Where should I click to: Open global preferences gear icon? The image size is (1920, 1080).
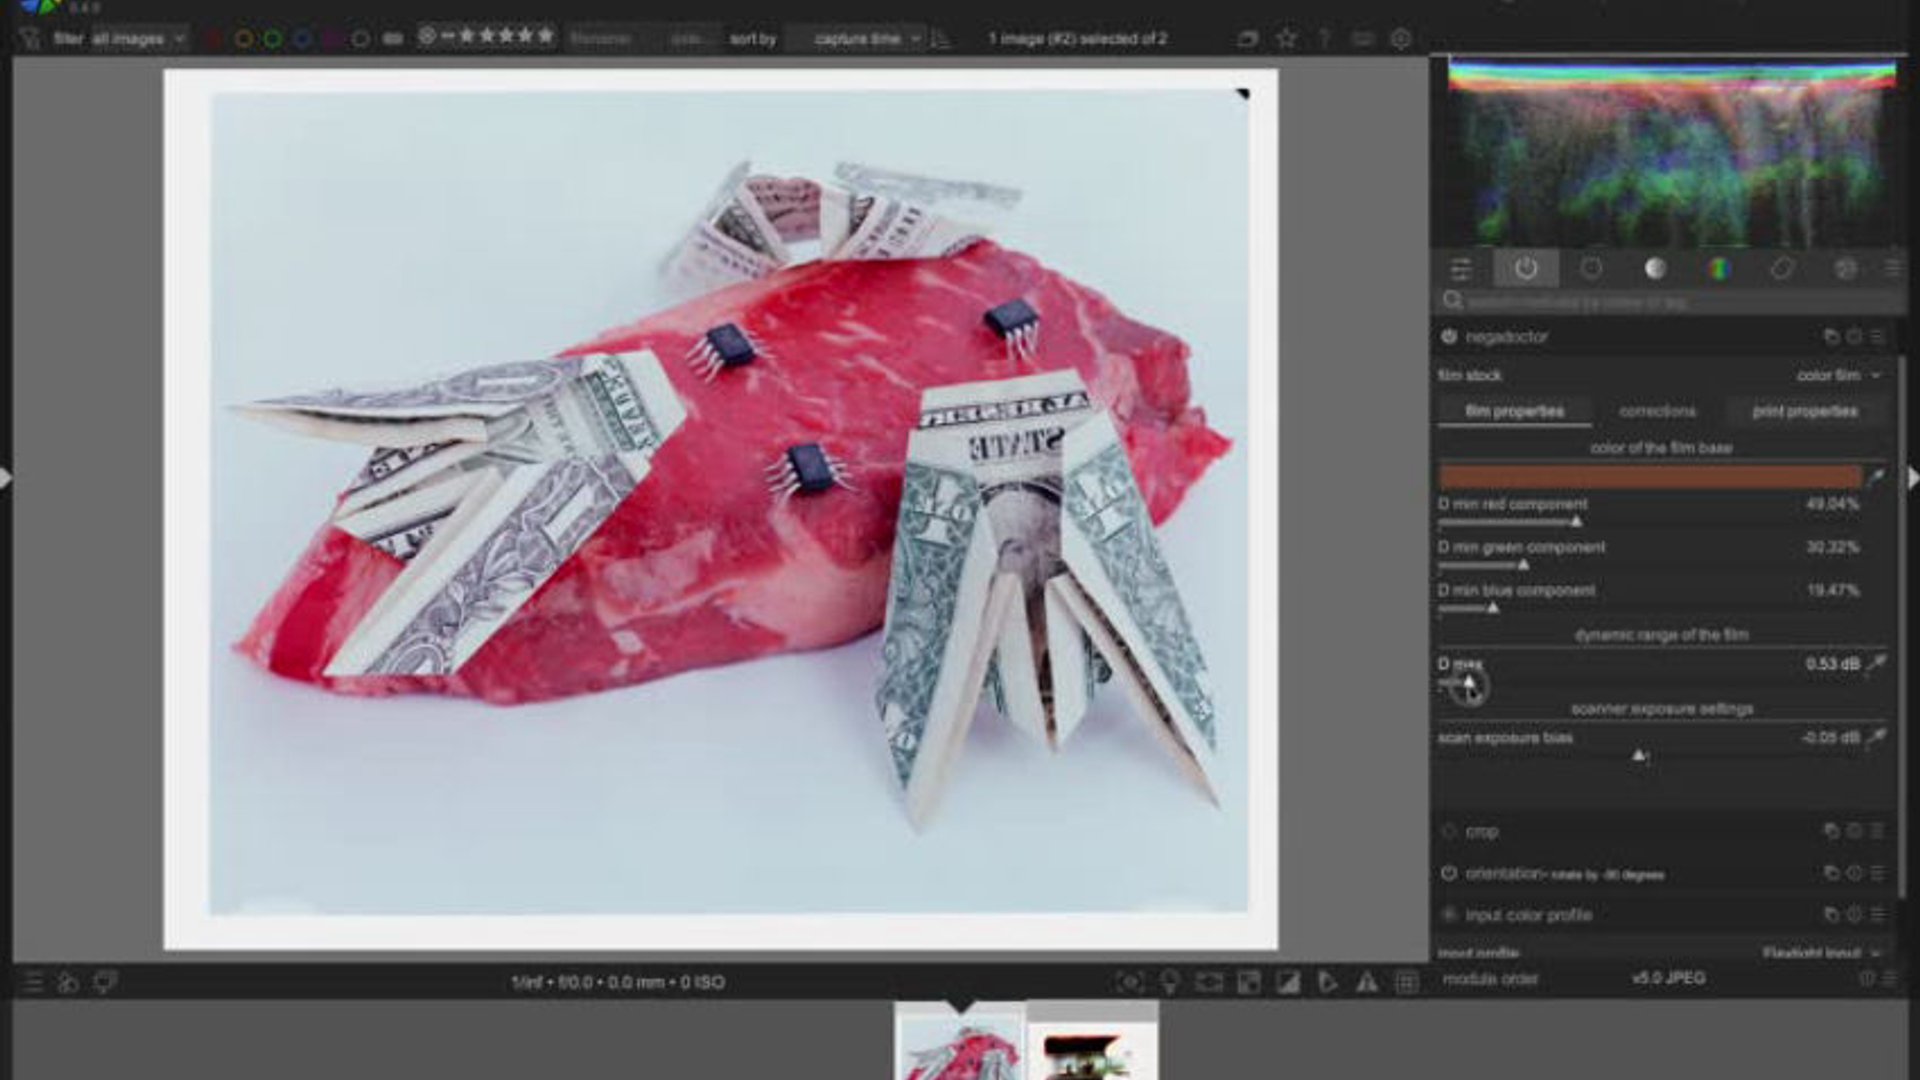[1400, 38]
